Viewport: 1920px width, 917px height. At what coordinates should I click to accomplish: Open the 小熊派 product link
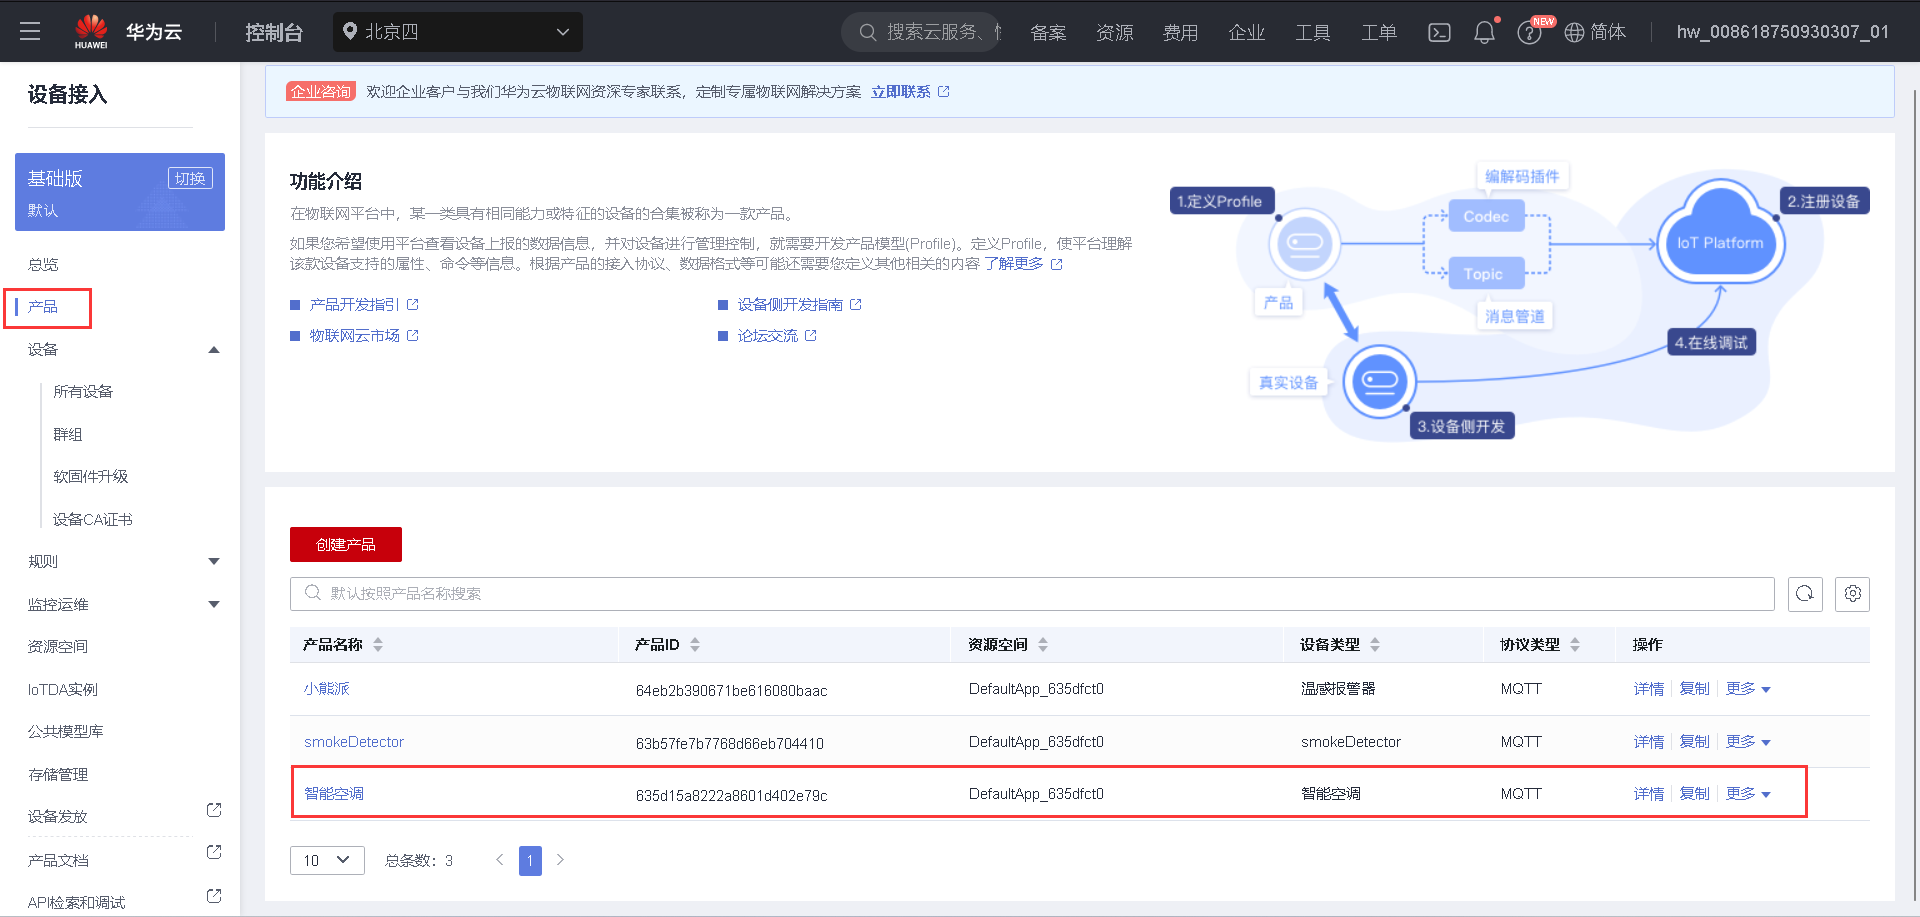tap(328, 688)
